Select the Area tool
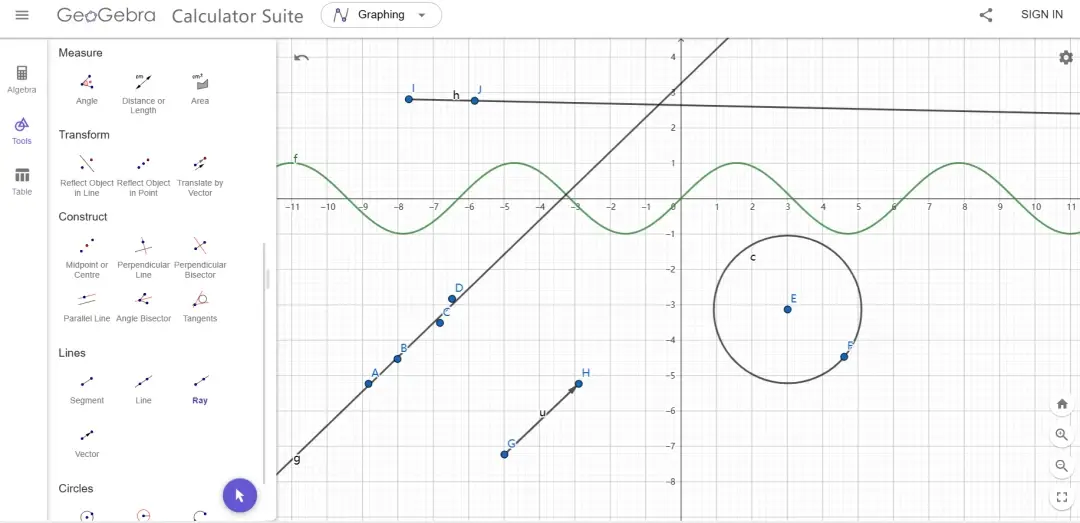Viewport: 1080px width, 523px height. coord(200,90)
